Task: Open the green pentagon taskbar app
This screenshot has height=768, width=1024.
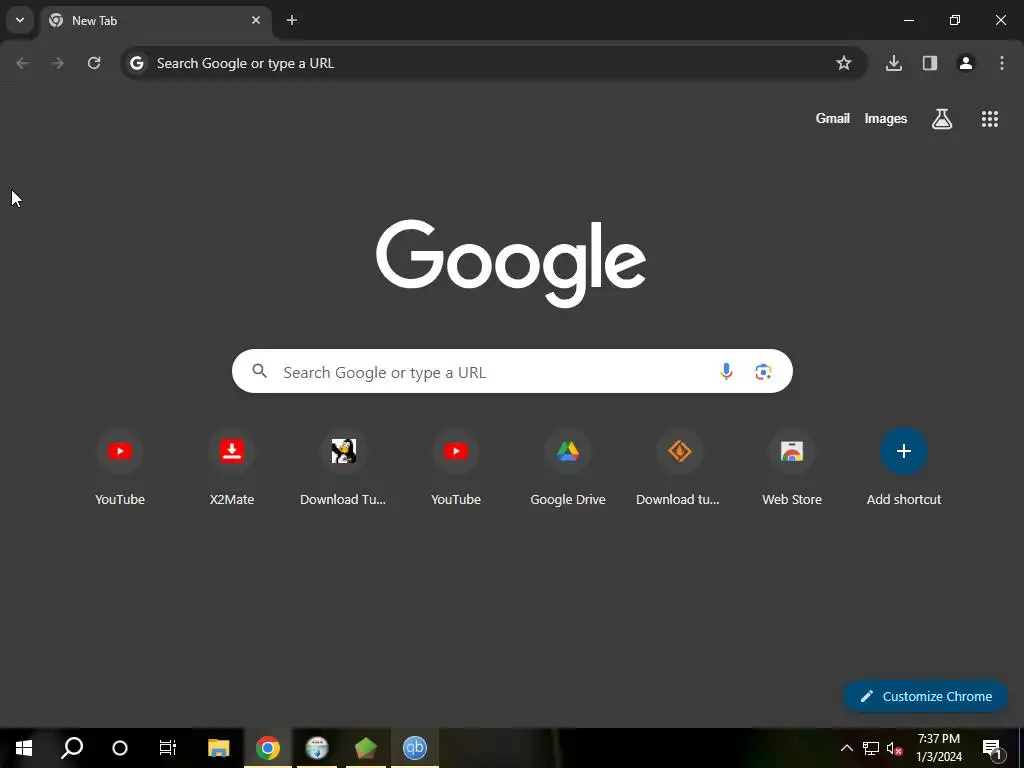Action: 366,748
